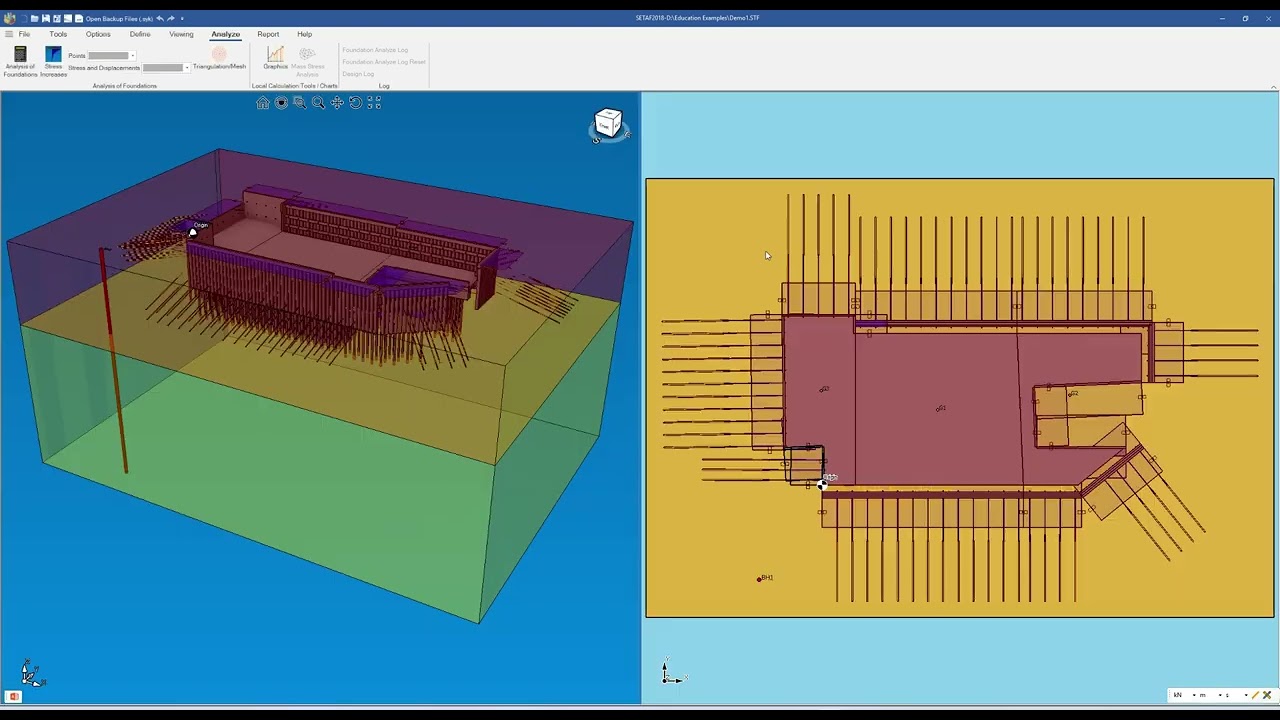Click the crossed ruler icon in units toolbar
1280x720 pixels.
(x=1267, y=695)
